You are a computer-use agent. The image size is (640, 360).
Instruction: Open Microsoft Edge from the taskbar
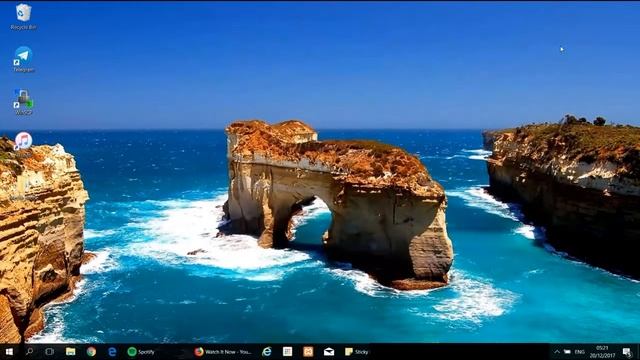[x=112, y=351]
